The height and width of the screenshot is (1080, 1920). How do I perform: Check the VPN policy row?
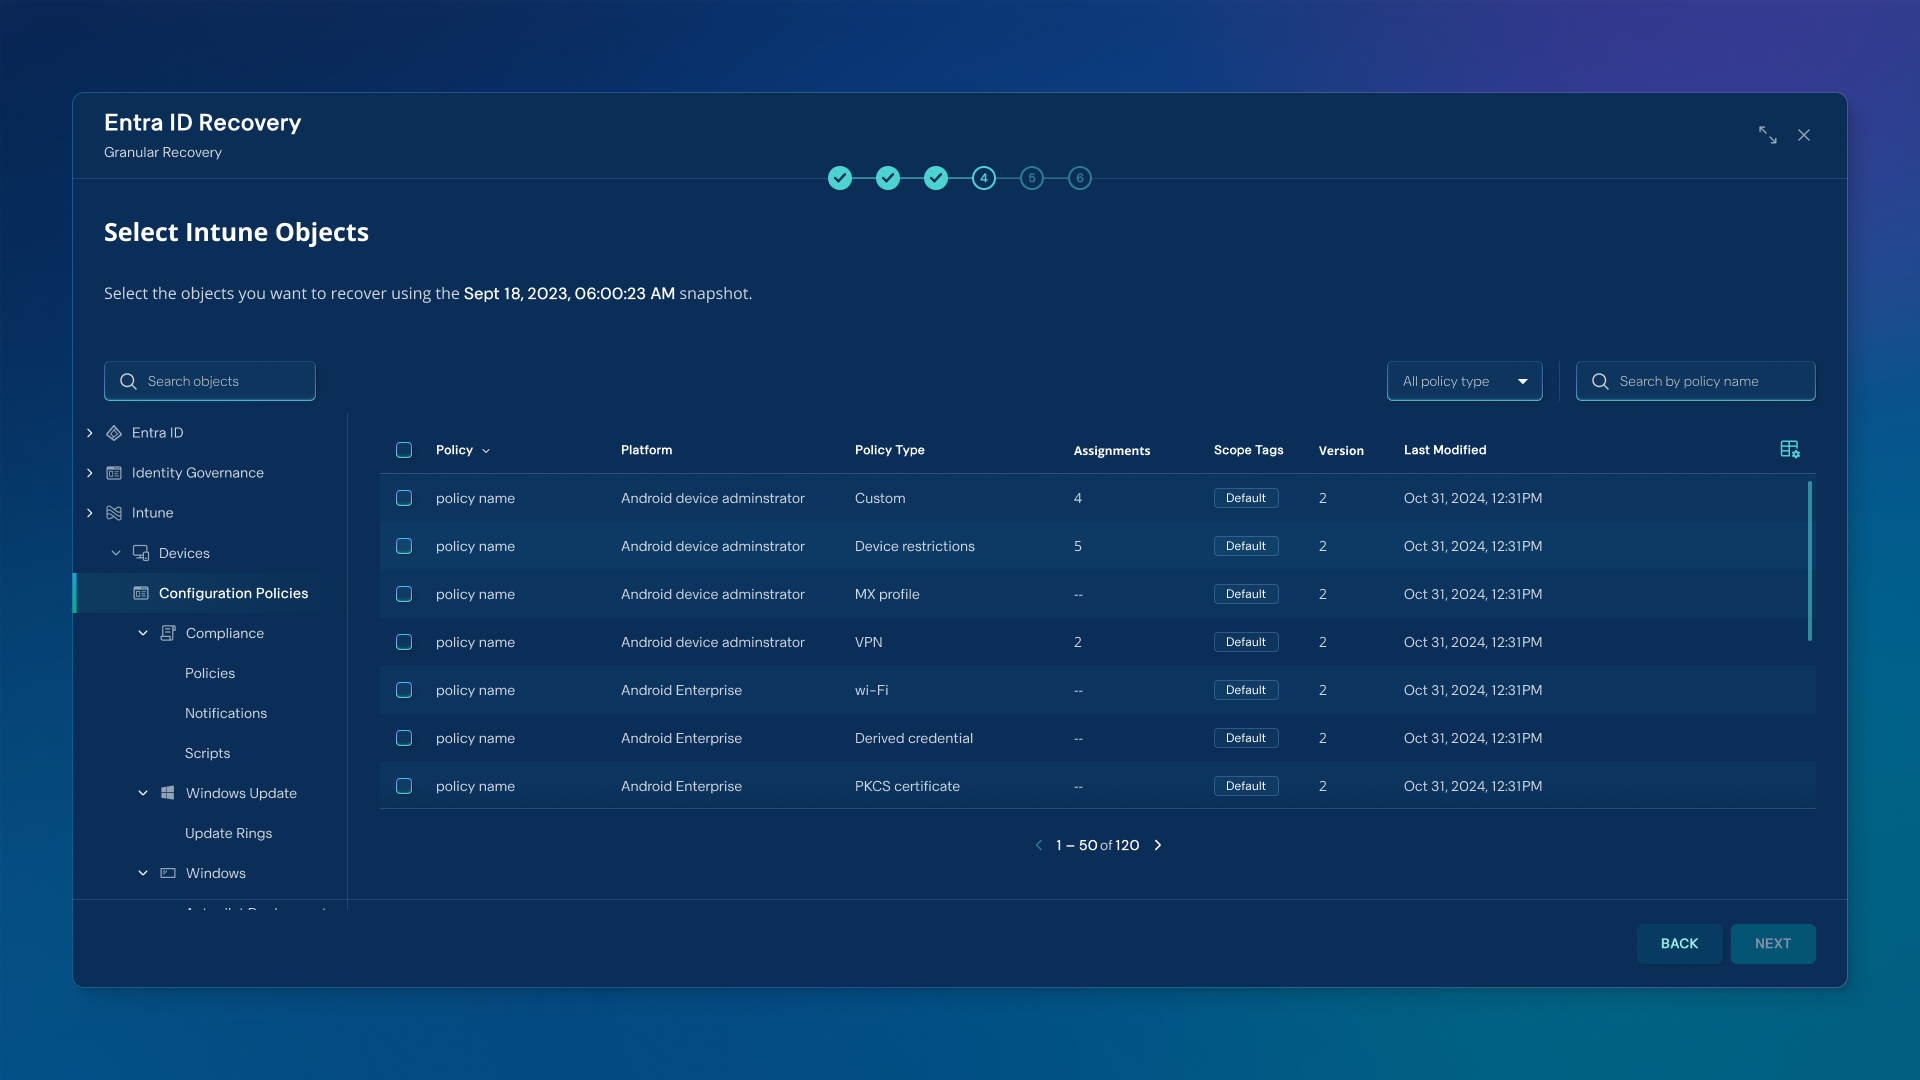[x=404, y=642]
